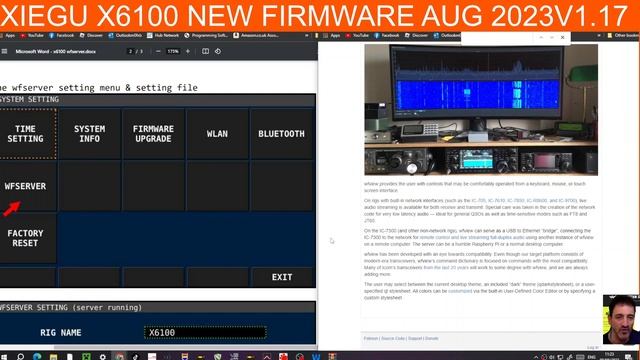Open File Explorer from taskbar
Image resolution: width=640 pixels, height=360 pixels.
click(53, 357)
